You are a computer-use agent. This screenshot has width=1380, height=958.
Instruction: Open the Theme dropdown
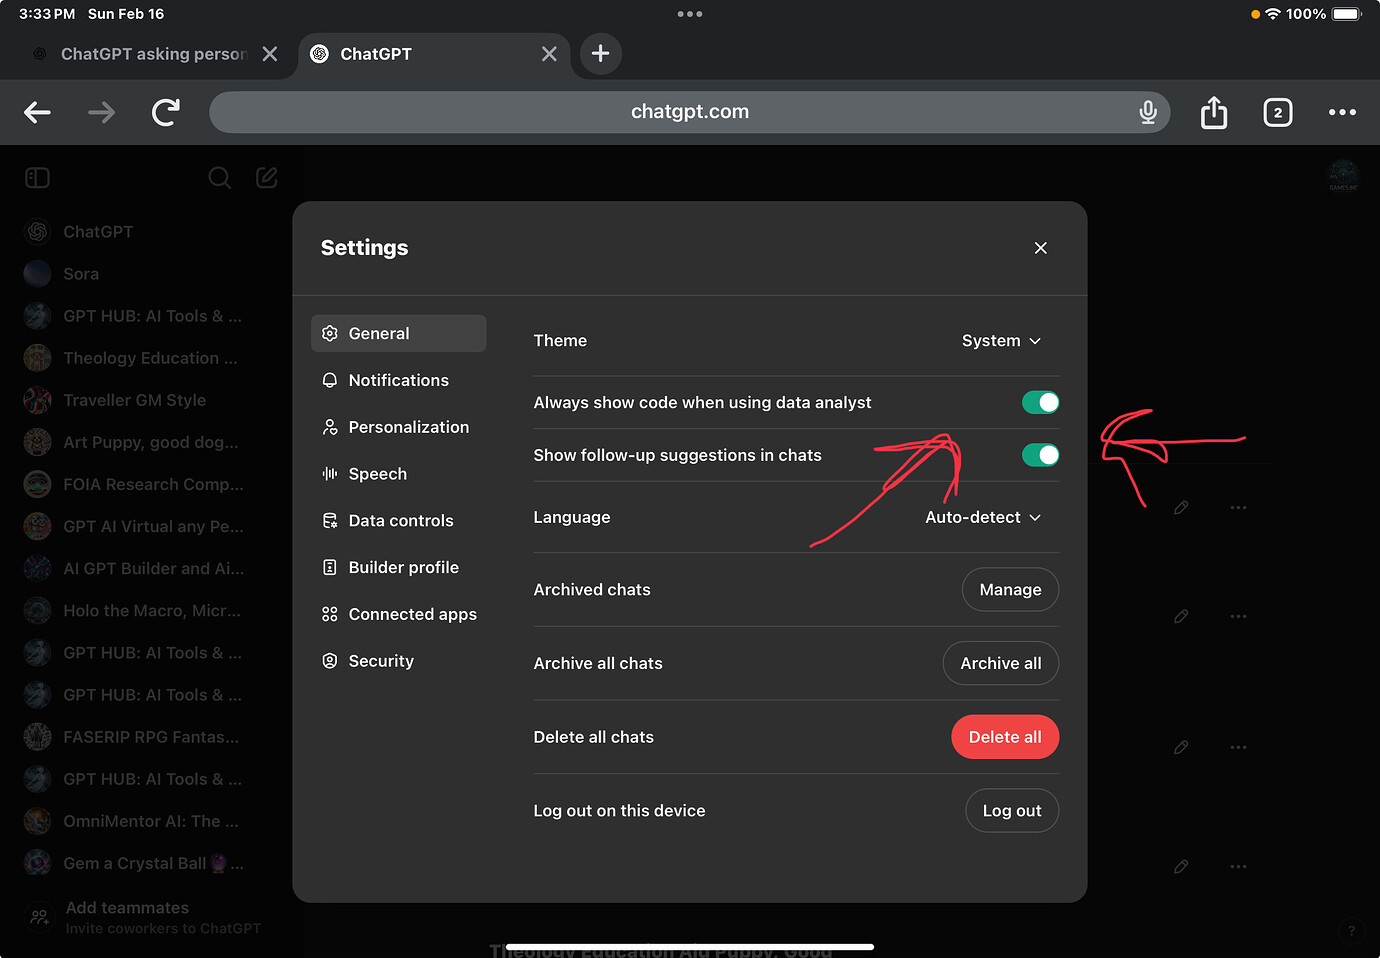(x=1001, y=340)
